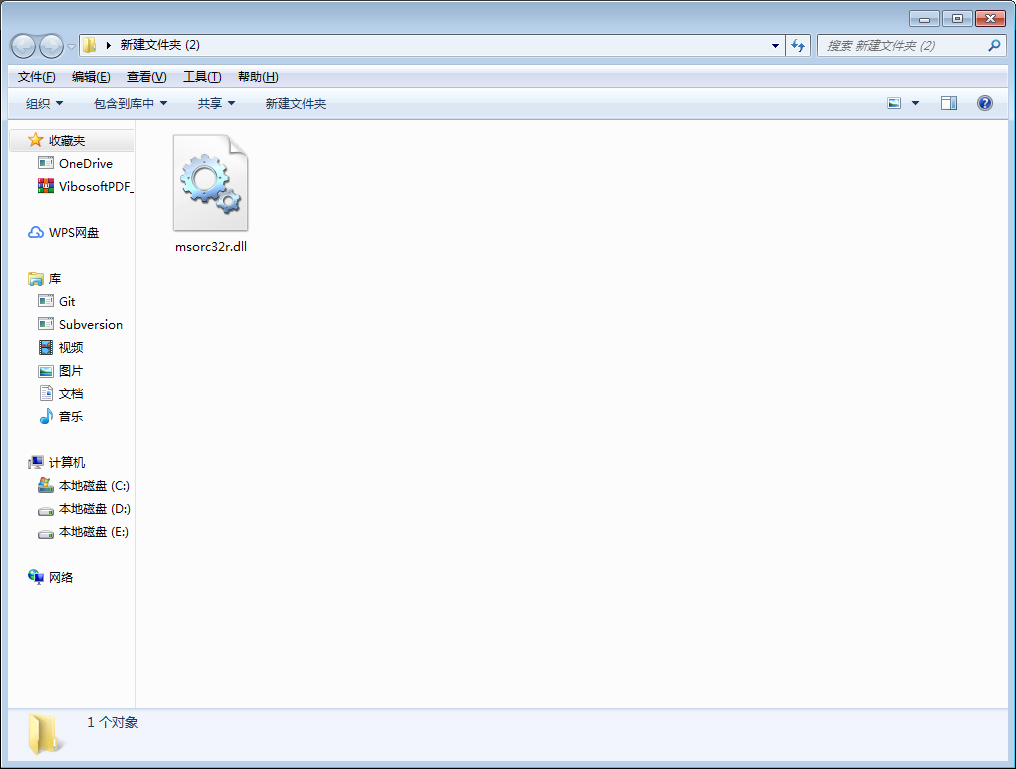Click the change view icon
1016x769 pixels.
pyautogui.click(x=894, y=103)
